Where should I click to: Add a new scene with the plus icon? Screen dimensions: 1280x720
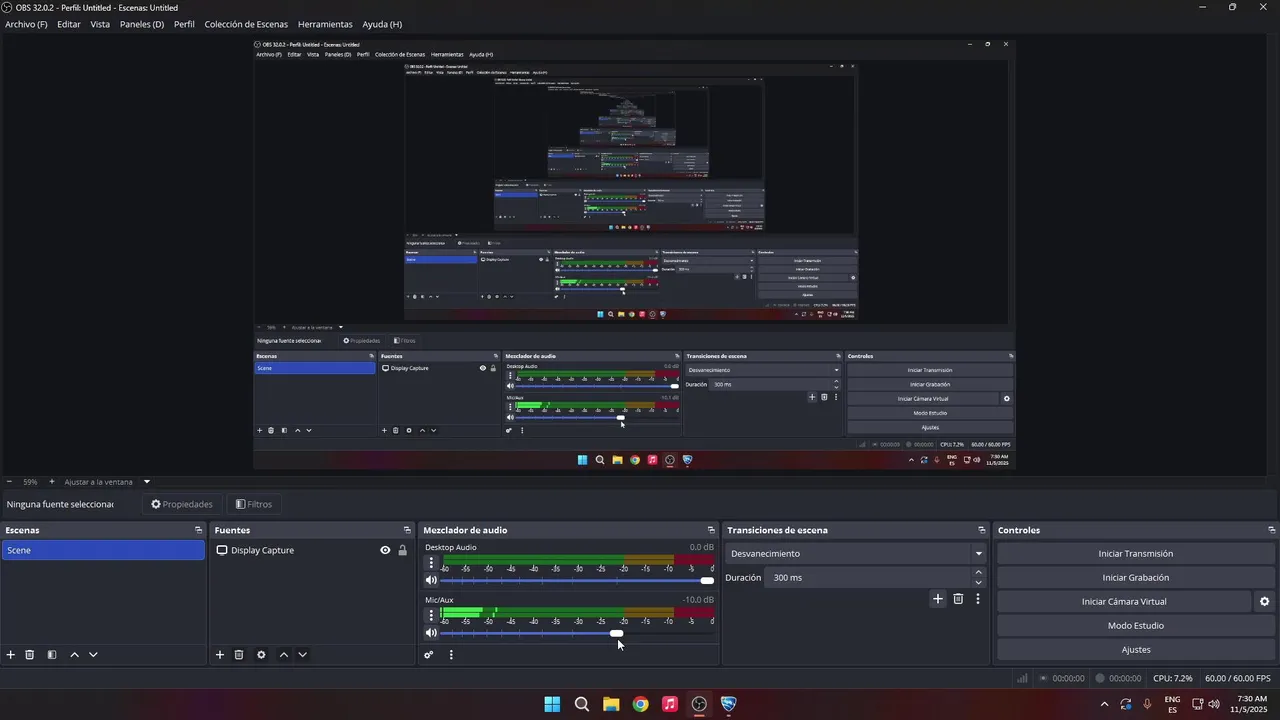[11, 655]
